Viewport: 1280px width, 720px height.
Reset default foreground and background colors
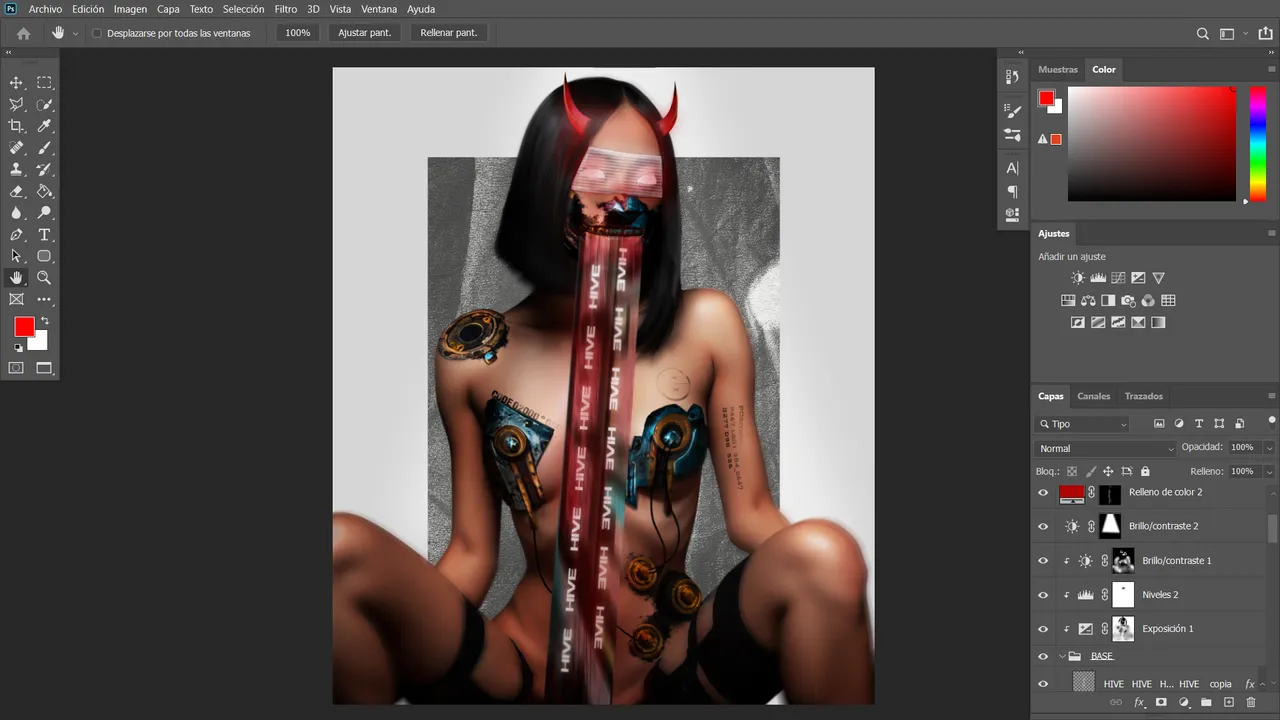coord(18,348)
